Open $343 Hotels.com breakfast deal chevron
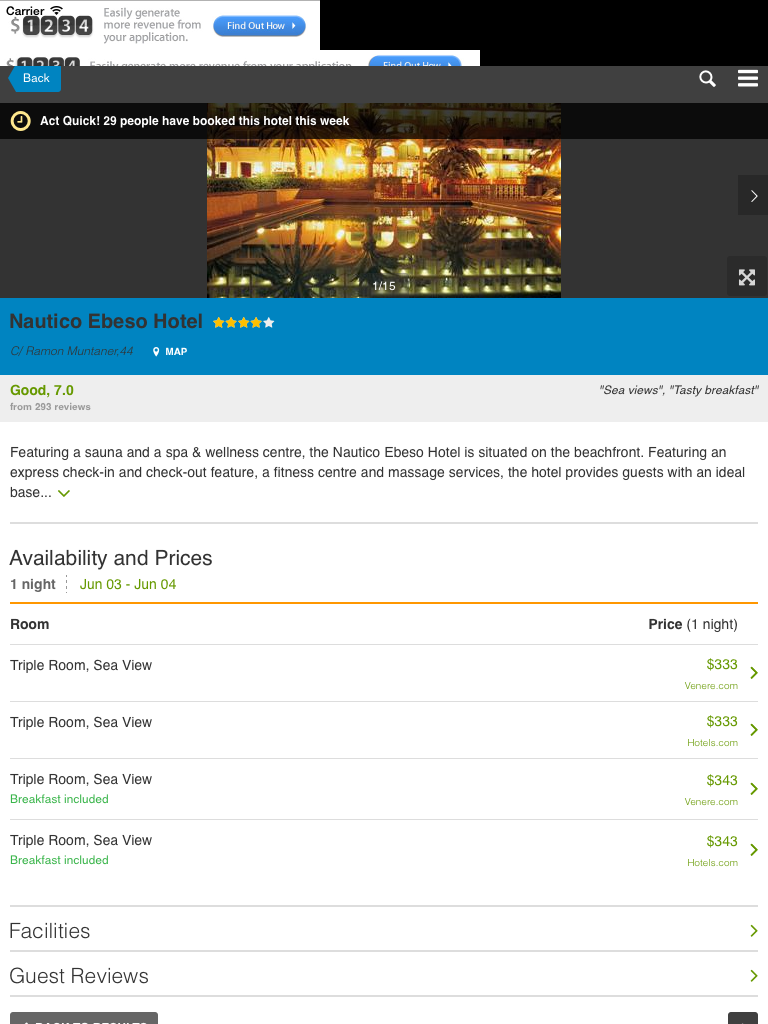 tap(754, 850)
